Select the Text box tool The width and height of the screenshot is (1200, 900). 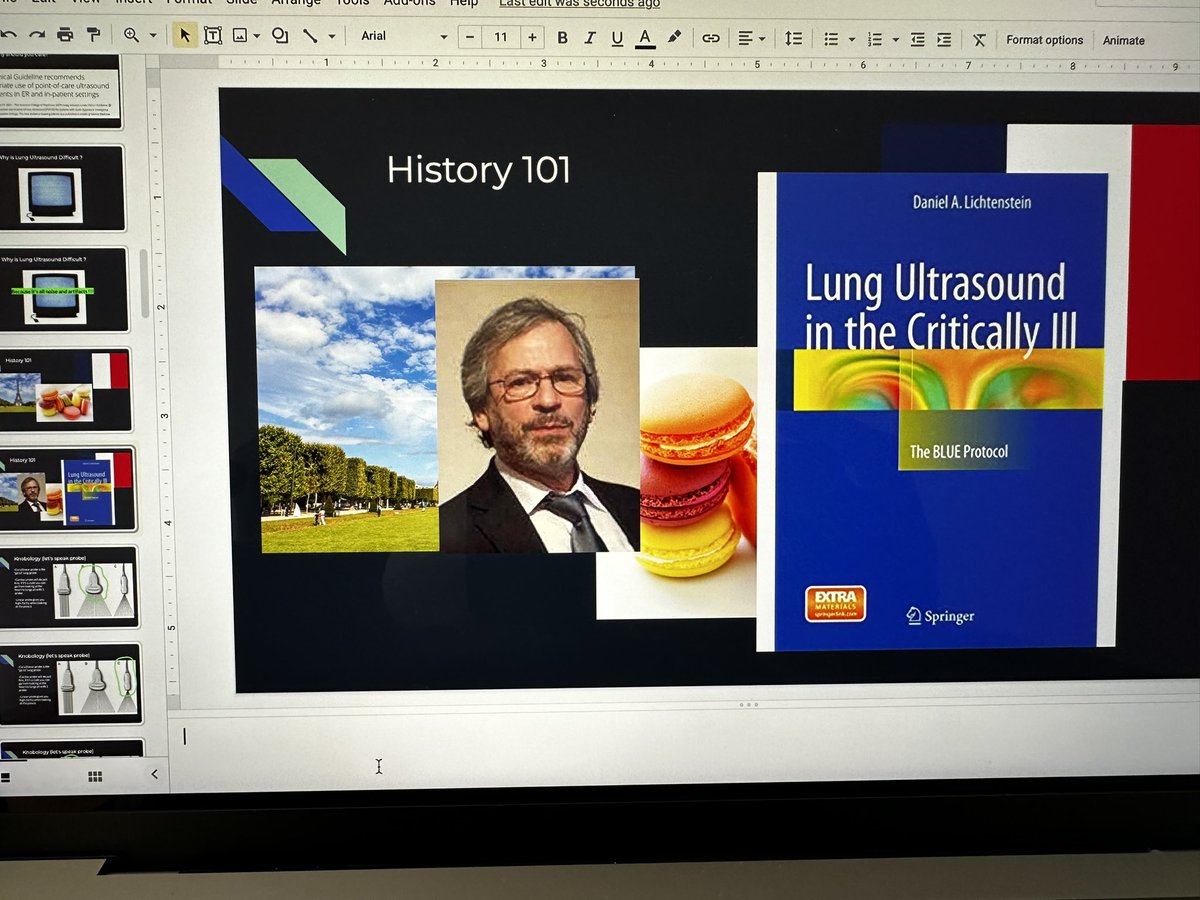tap(213, 36)
